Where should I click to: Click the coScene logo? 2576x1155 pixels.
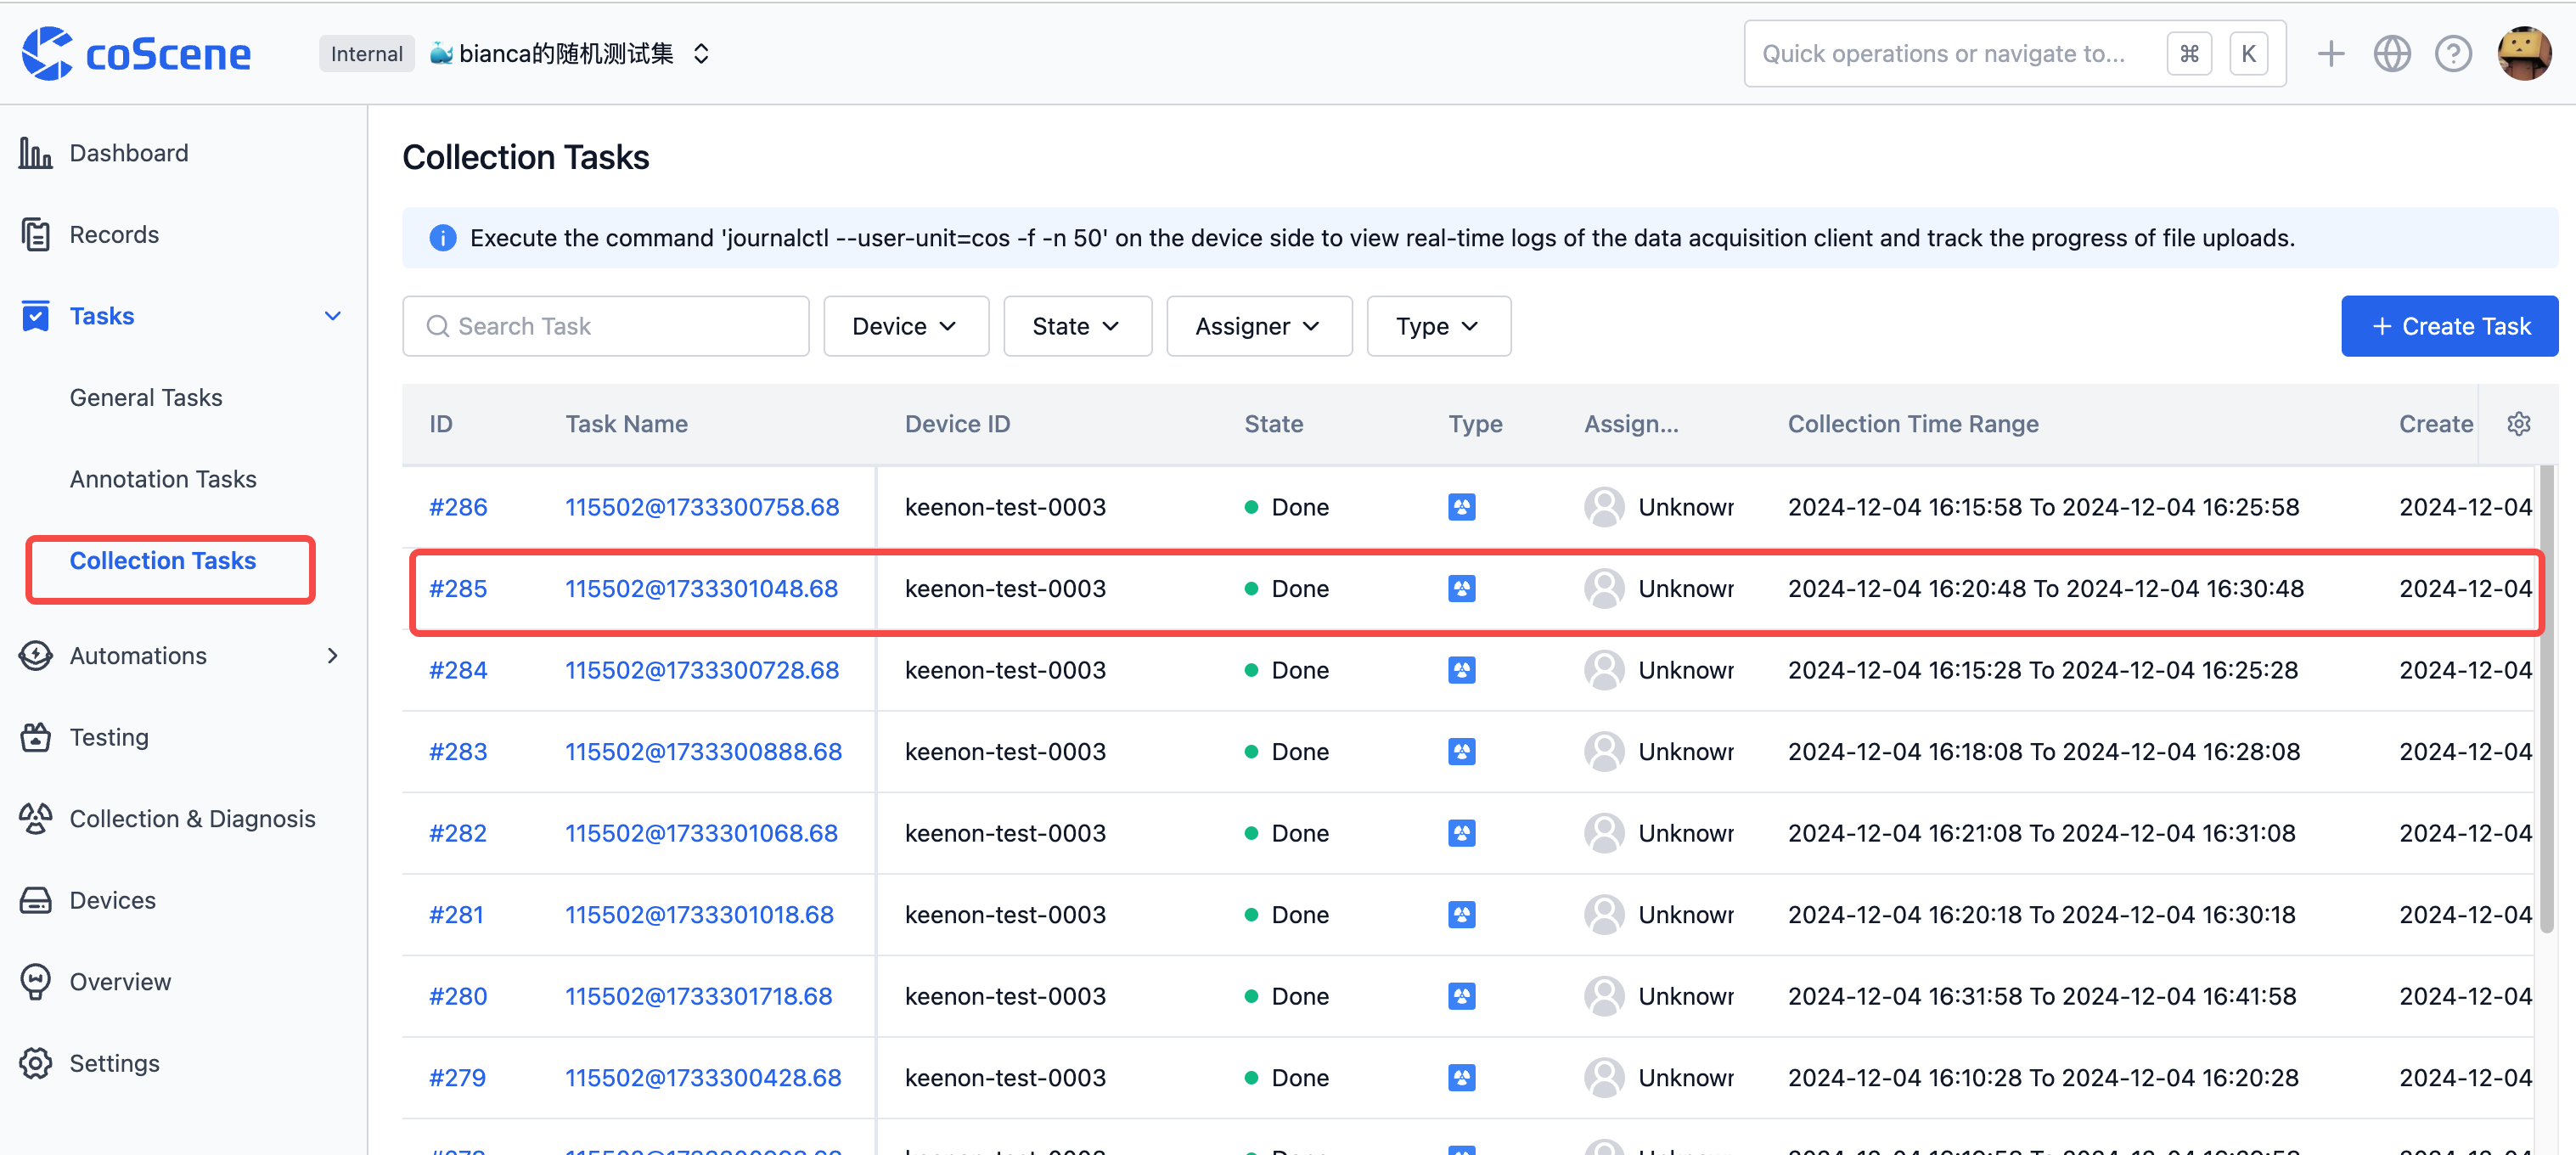[136, 53]
